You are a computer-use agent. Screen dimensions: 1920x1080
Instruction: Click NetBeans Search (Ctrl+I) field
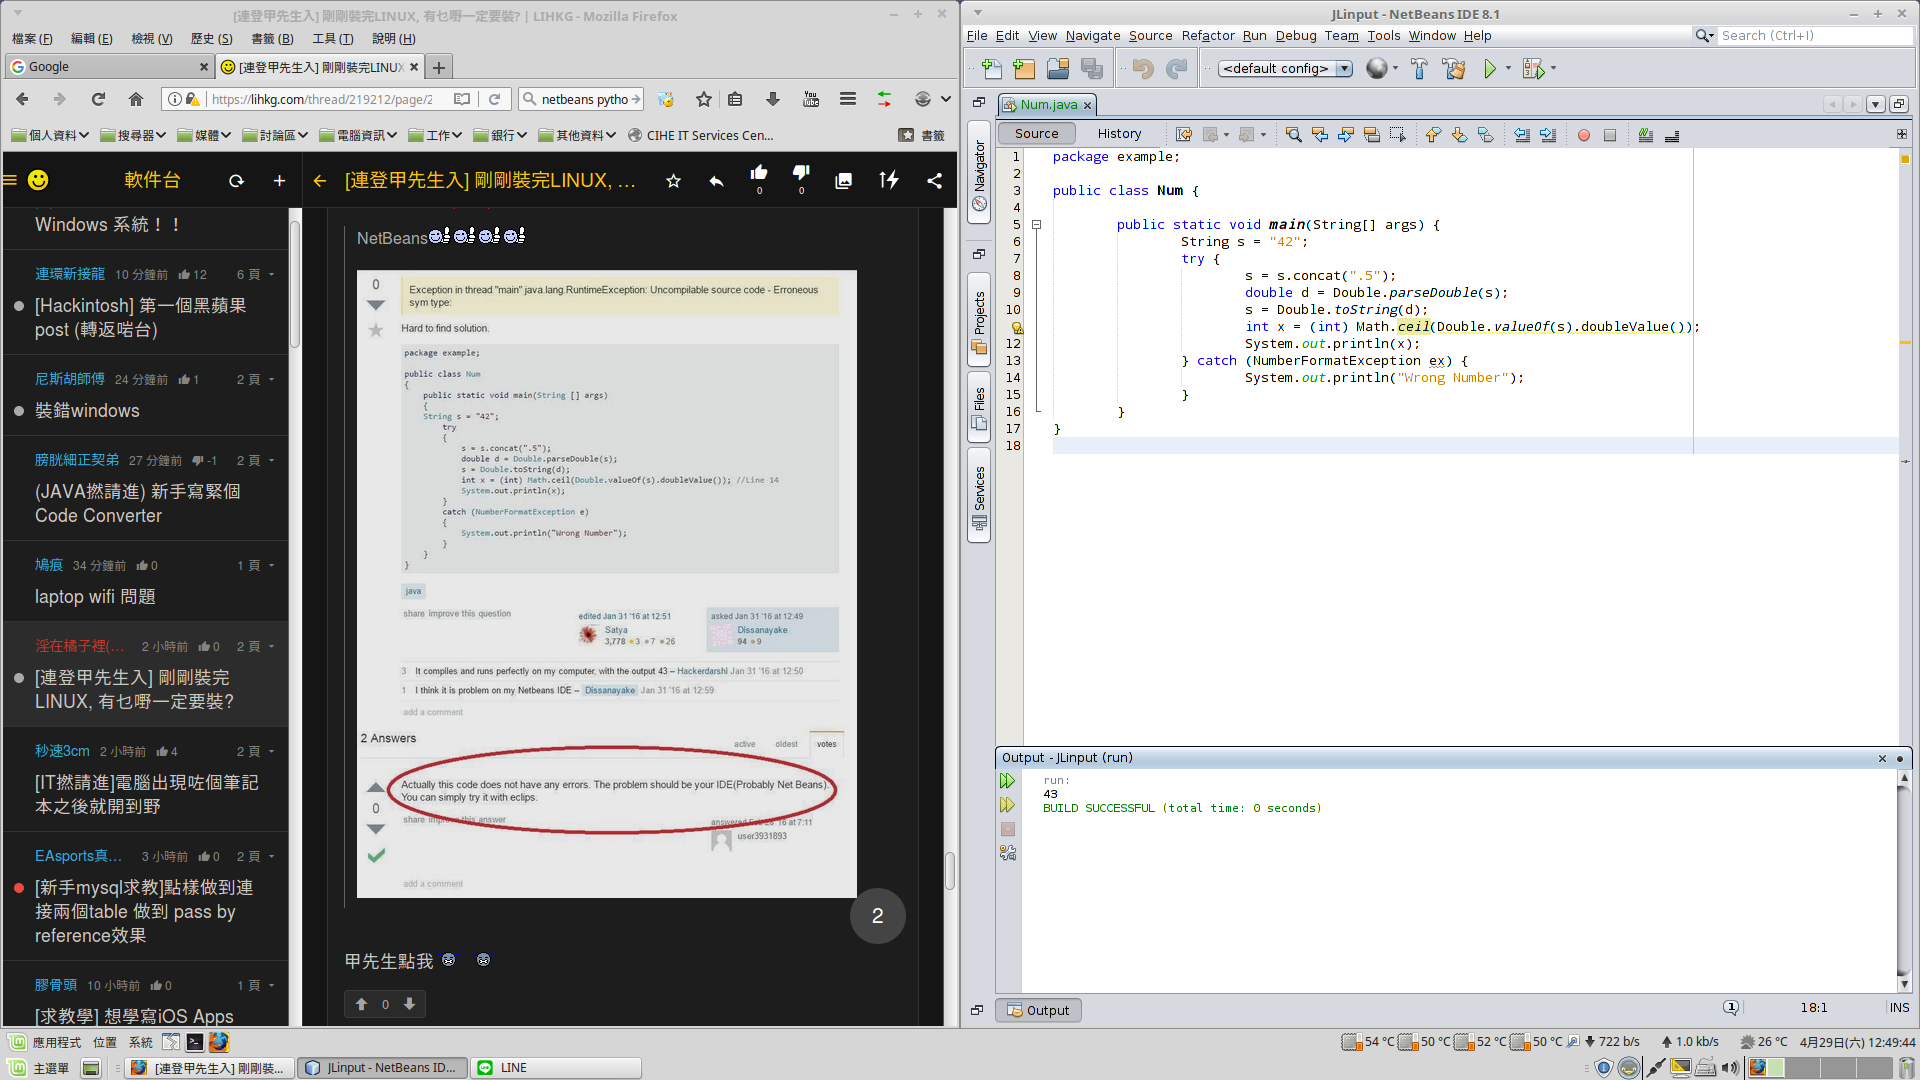coord(1814,36)
